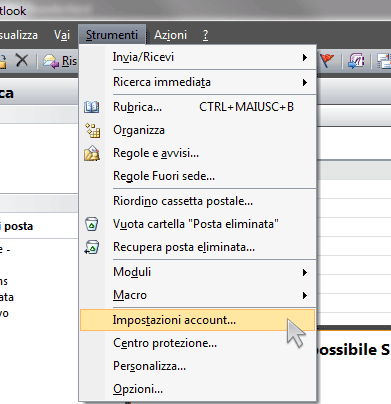Open Regole e avvisi dialog
Viewport: 391px width, 404px height.
tap(198, 153)
